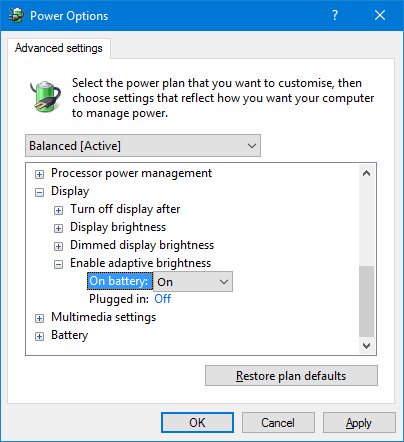
Task: Expand the Battery tree node
Action: pyautogui.click(x=39, y=336)
